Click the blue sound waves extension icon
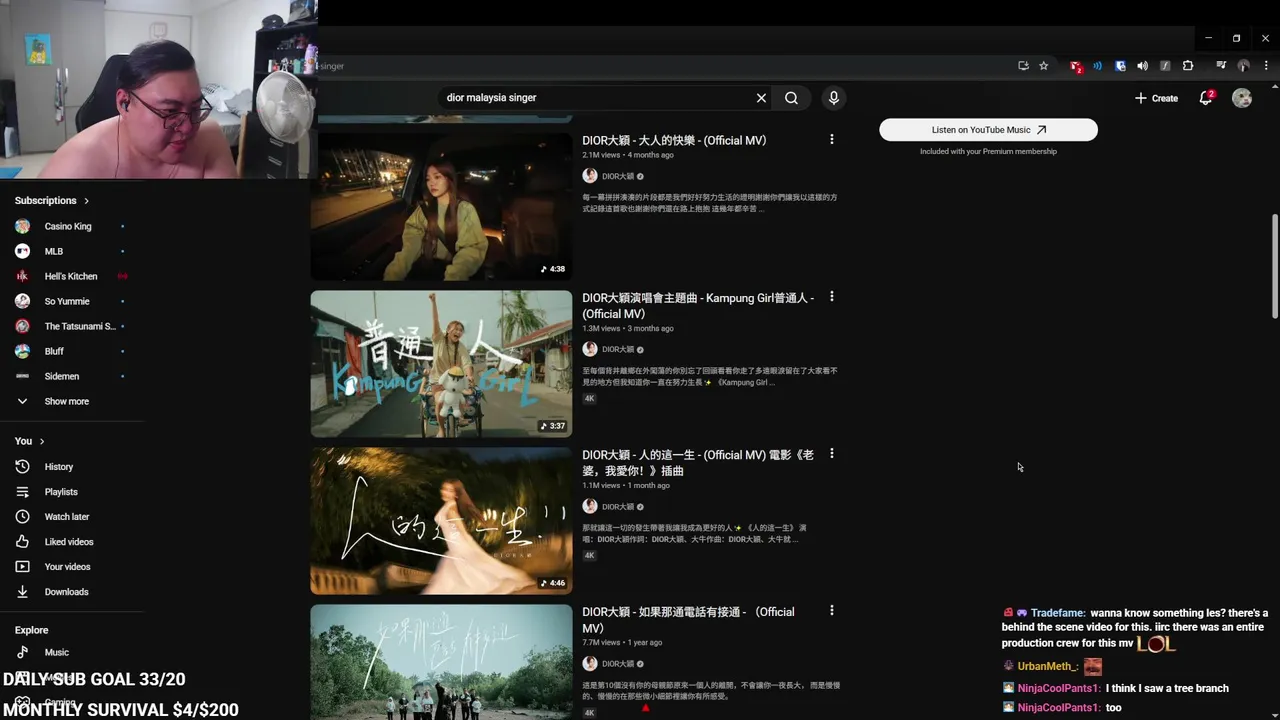The image size is (1280, 720). 1098,66
